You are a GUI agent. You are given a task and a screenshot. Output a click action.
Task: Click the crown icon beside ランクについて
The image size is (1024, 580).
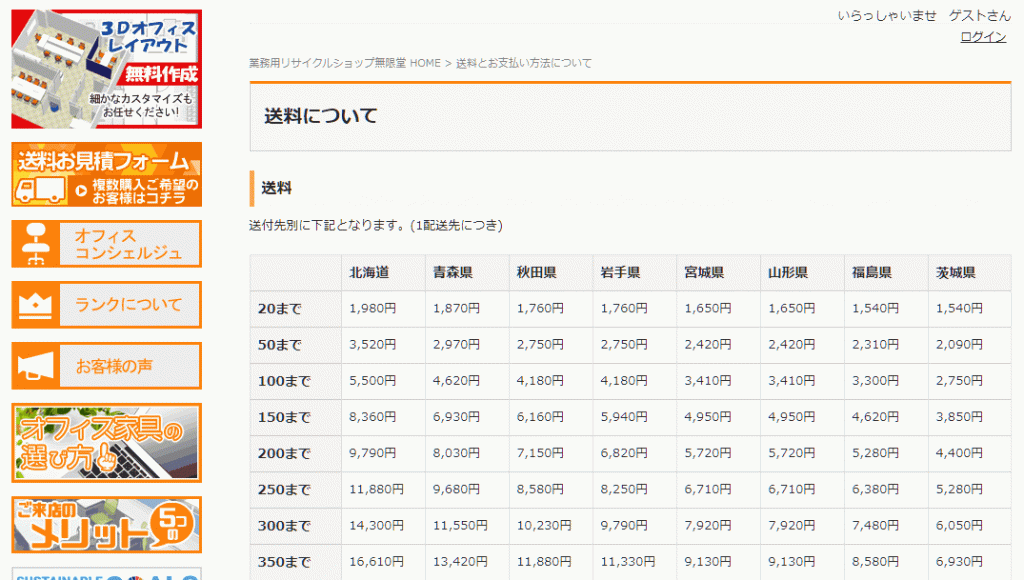coord(35,305)
